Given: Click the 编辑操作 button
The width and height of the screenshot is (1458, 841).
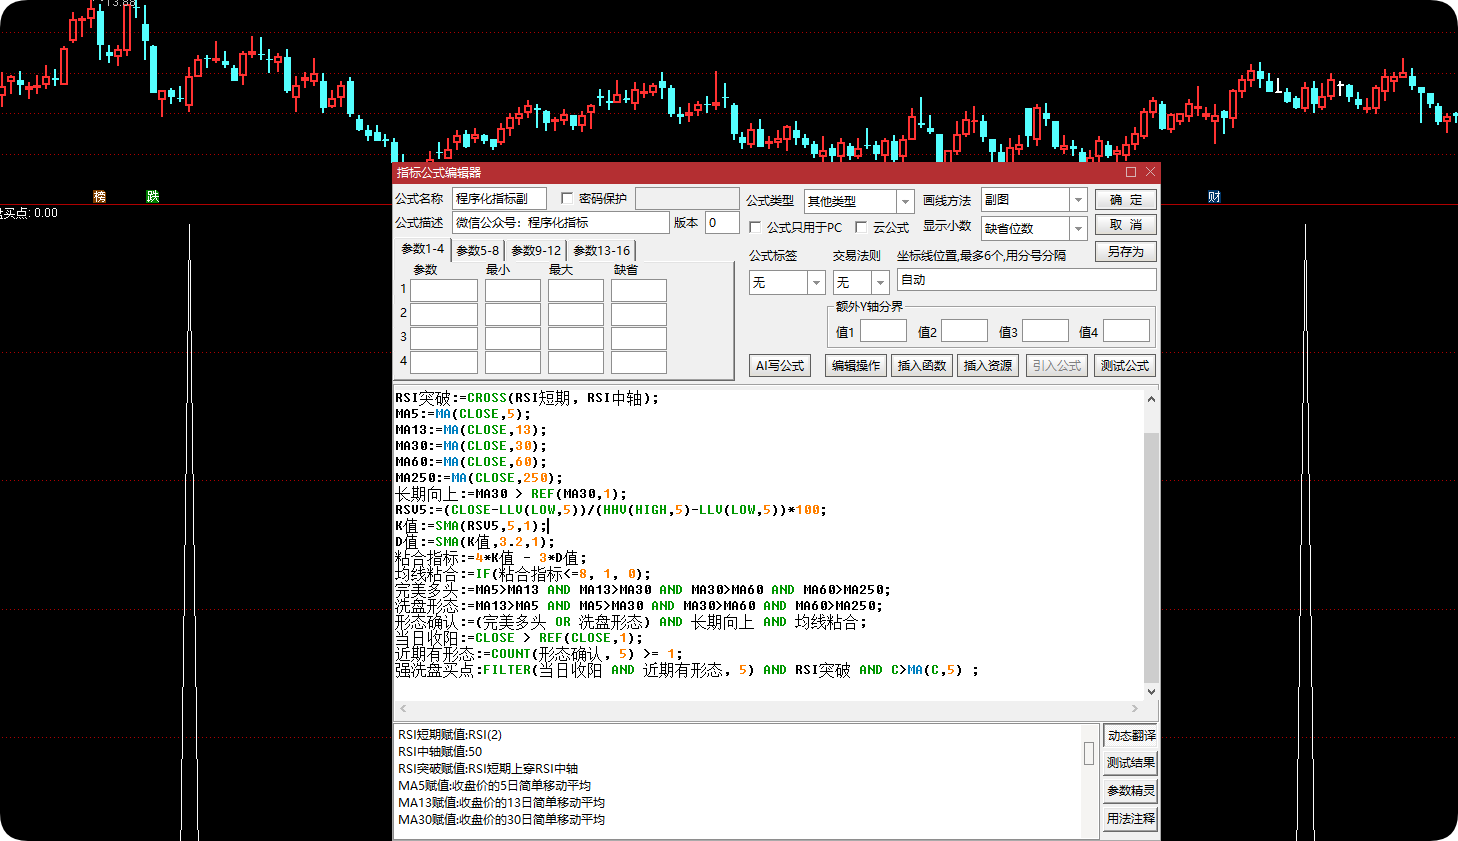Looking at the screenshot, I should click(x=856, y=366).
